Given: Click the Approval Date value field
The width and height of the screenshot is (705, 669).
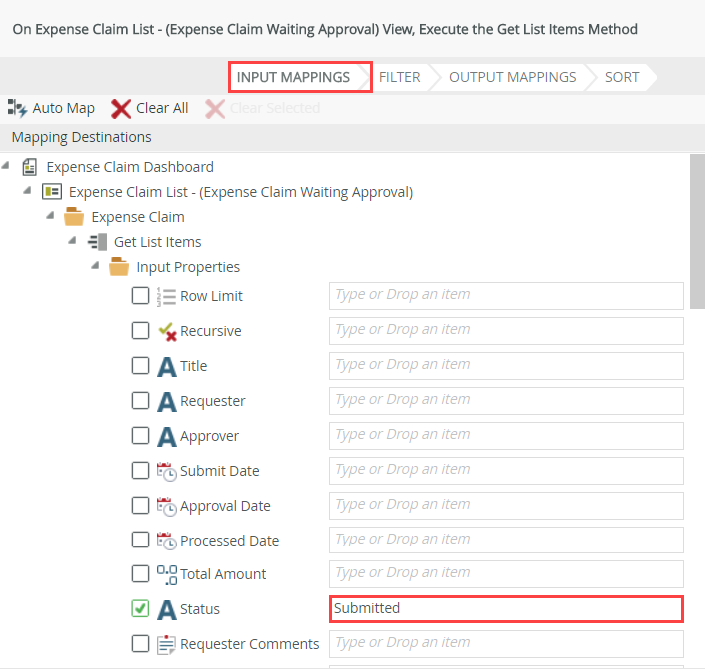Looking at the screenshot, I should coord(506,506).
